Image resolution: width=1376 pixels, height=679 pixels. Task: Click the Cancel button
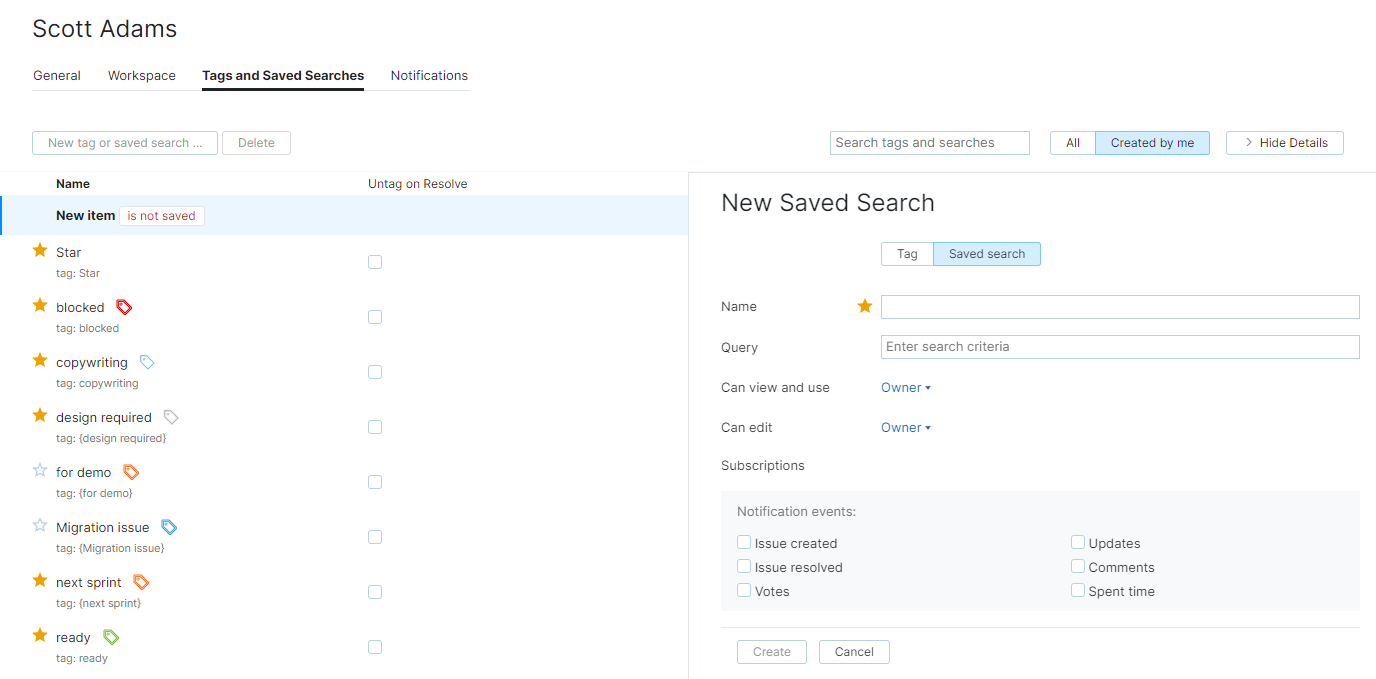[854, 652]
